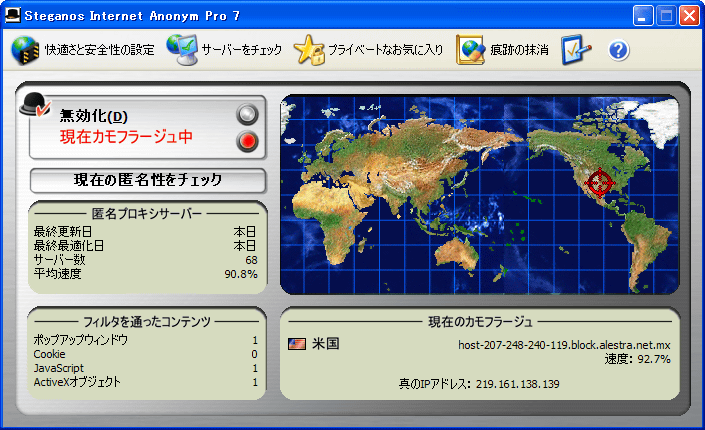Click the bowler hat icon beside 無効化

click(x=35, y=105)
